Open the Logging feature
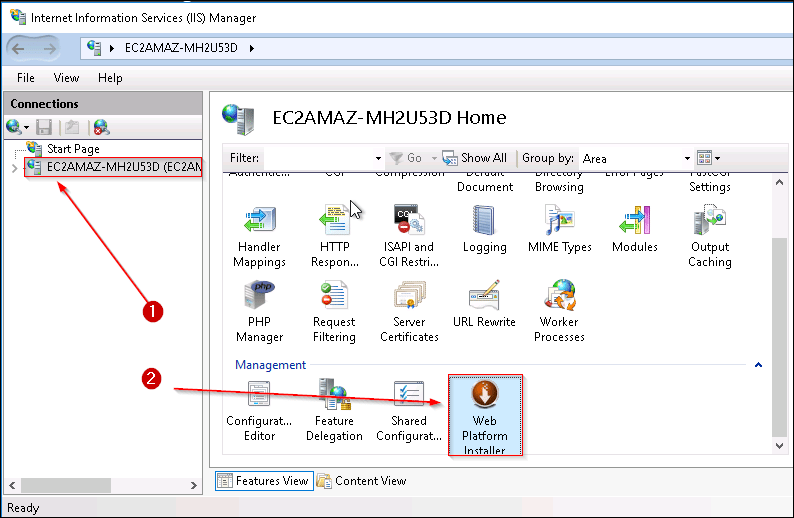This screenshot has height=518, width=794. (x=484, y=229)
